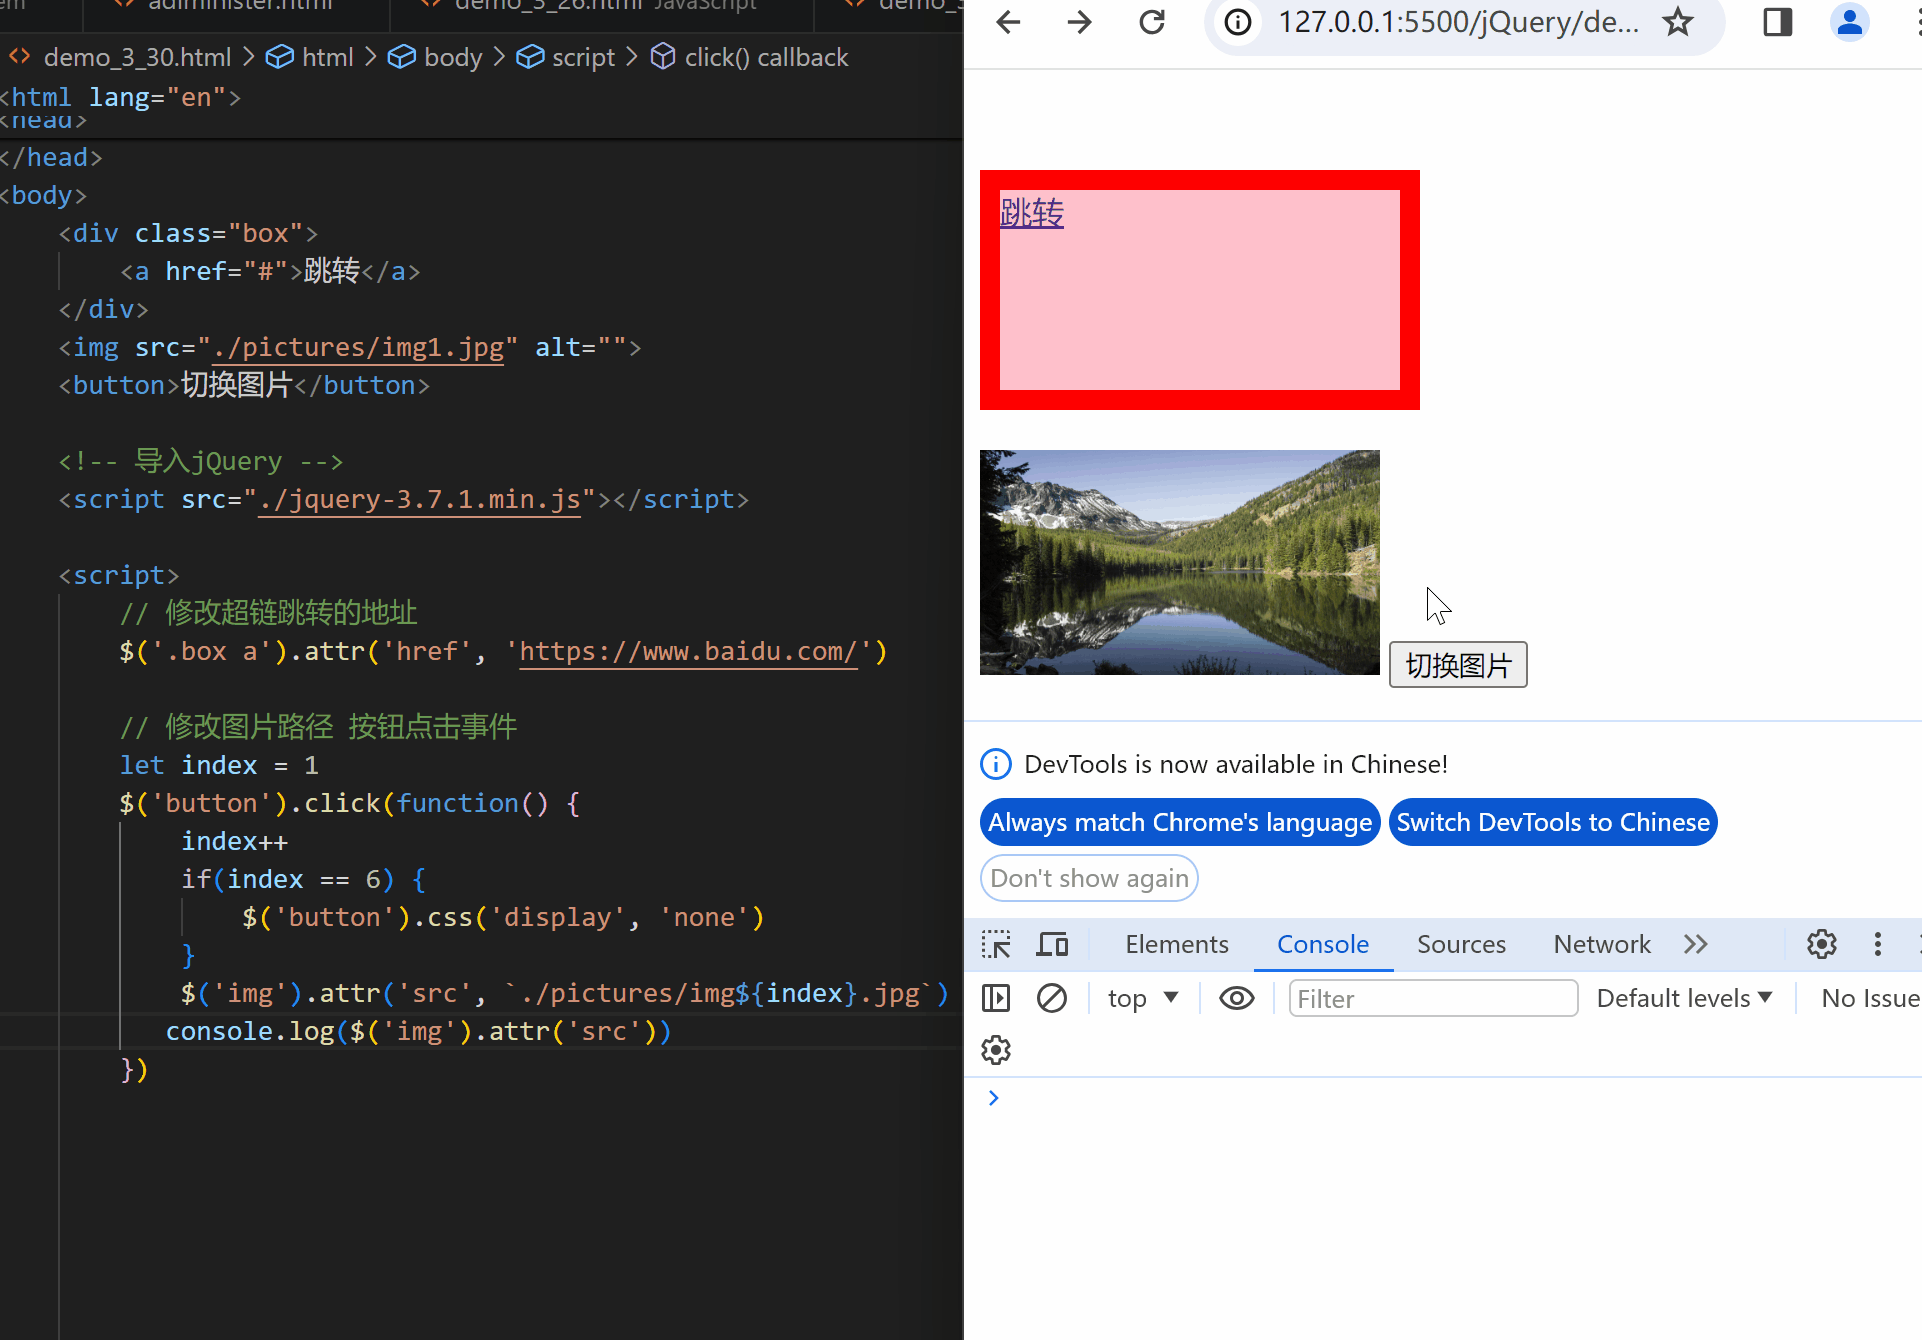This screenshot has width=1922, height=1340.
Task: Open the top context dropdown
Action: click(1143, 998)
